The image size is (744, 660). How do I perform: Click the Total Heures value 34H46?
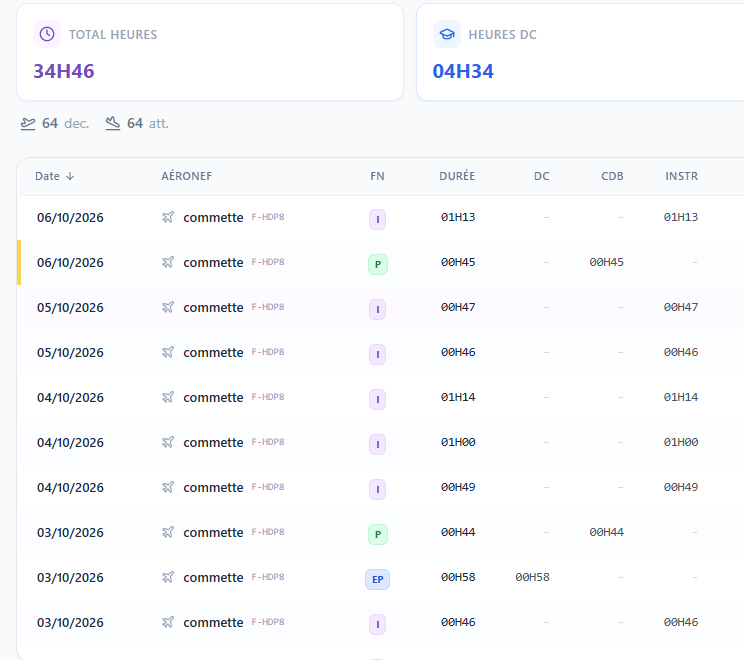point(64,71)
